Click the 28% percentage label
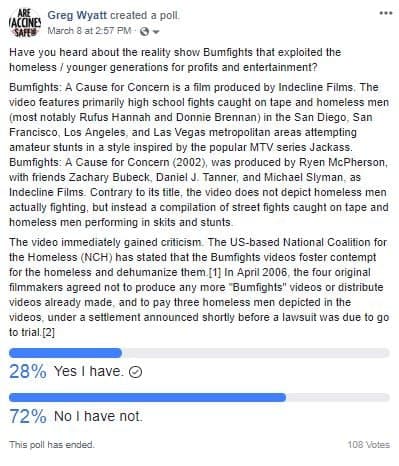 pos(28,371)
